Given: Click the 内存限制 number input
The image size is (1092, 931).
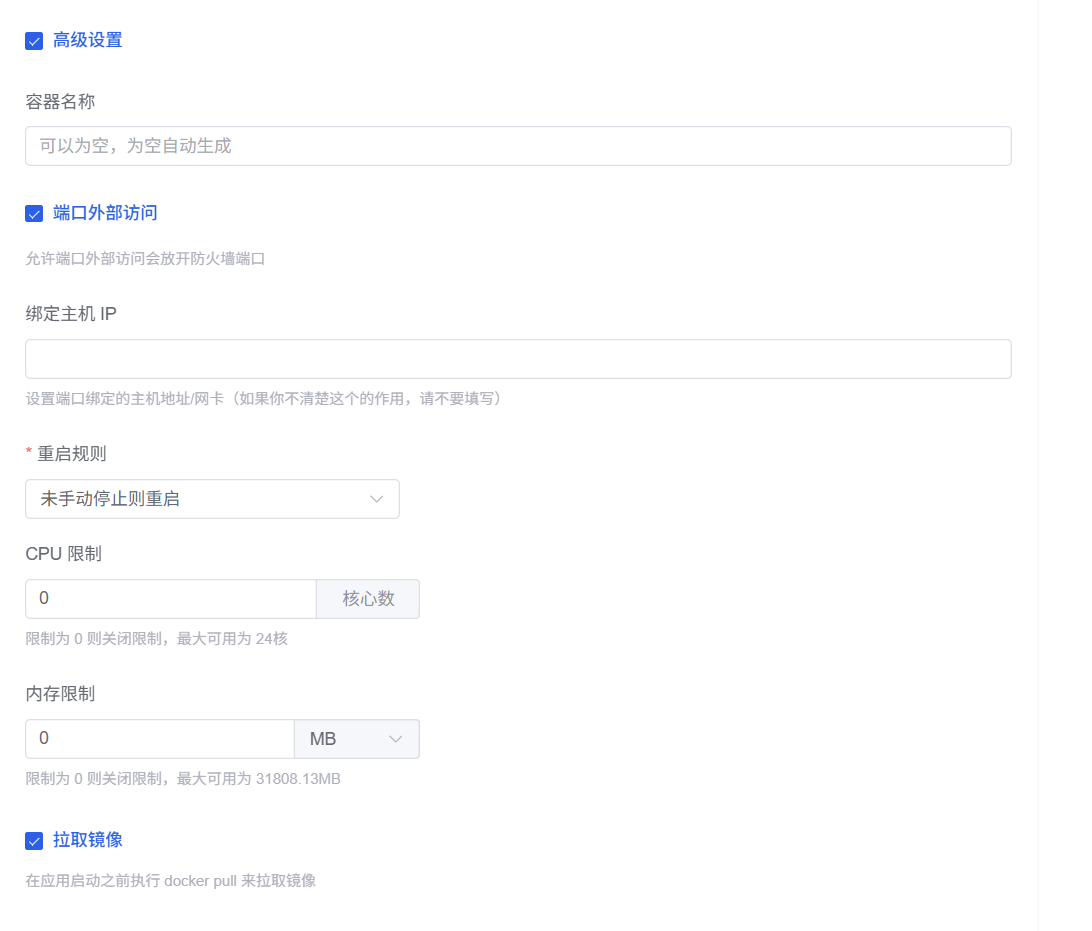Looking at the screenshot, I should coord(160,739).
